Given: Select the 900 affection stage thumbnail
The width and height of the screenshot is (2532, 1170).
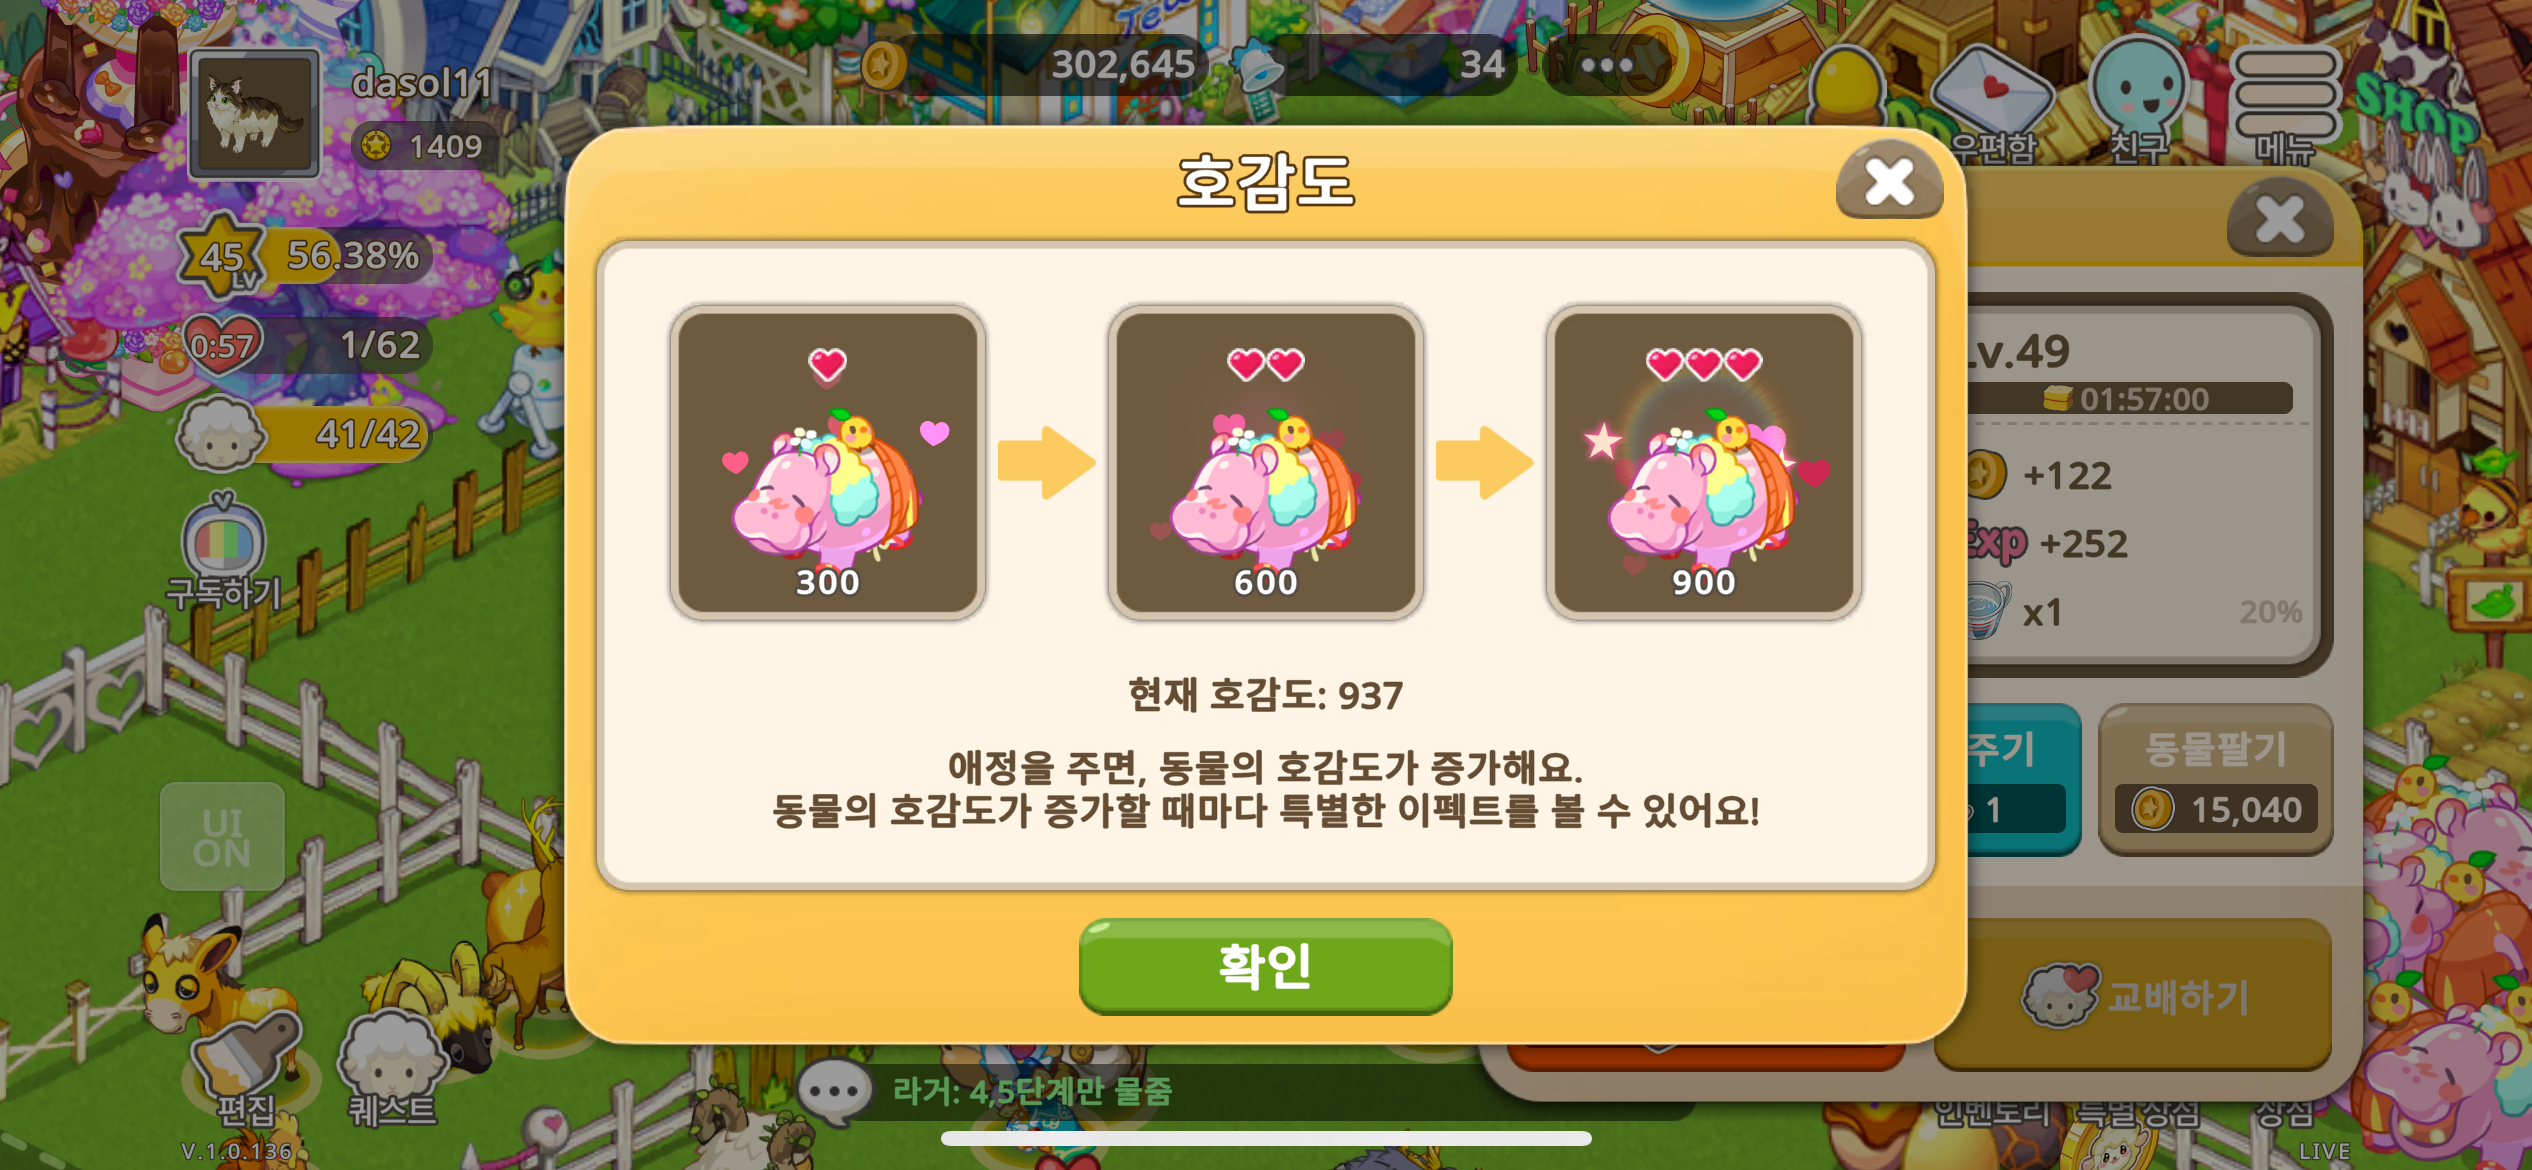Looking at the screenshot, I should [1703, 462].
